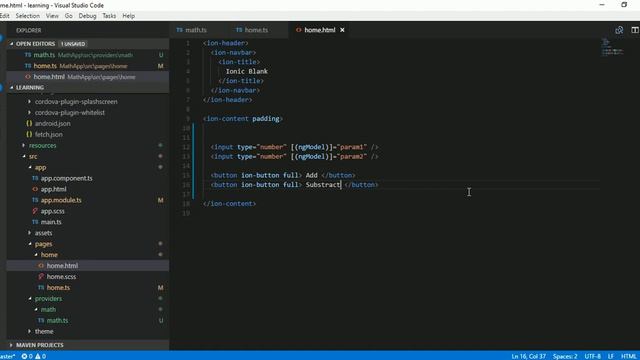Select math.ts in Open Editors list
This screenshot has height=360, width=640.
(x=88, y=55)
